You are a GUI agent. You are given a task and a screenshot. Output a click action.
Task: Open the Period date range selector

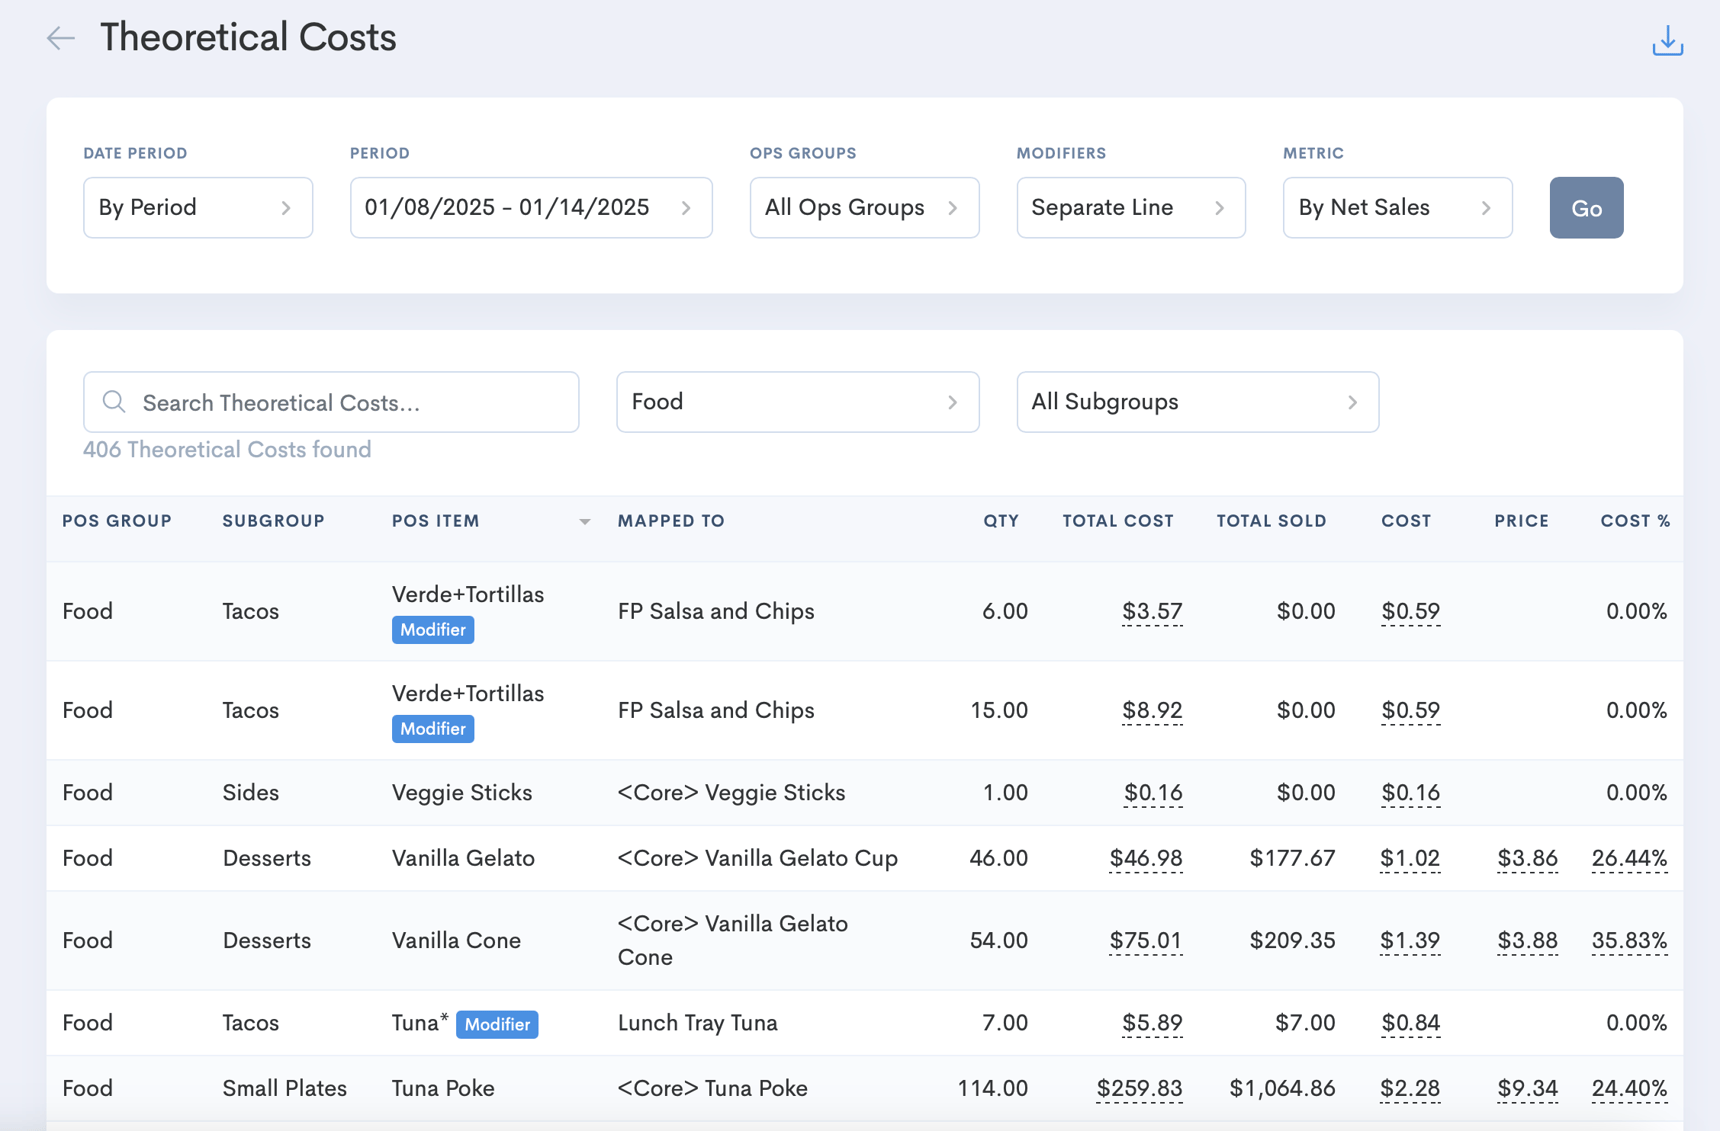pos(530,208)
